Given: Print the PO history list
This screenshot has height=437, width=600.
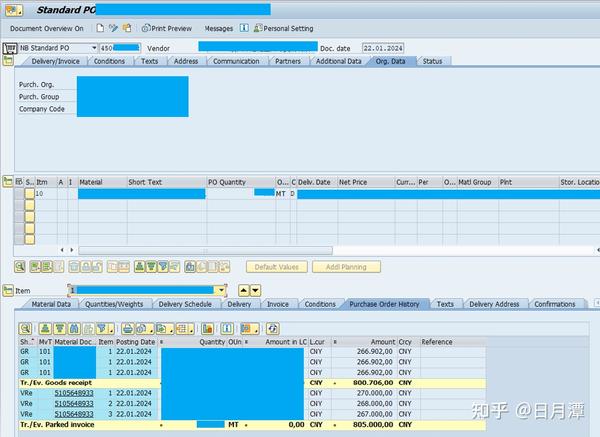Looking at the screenshot, I should 127,328.
